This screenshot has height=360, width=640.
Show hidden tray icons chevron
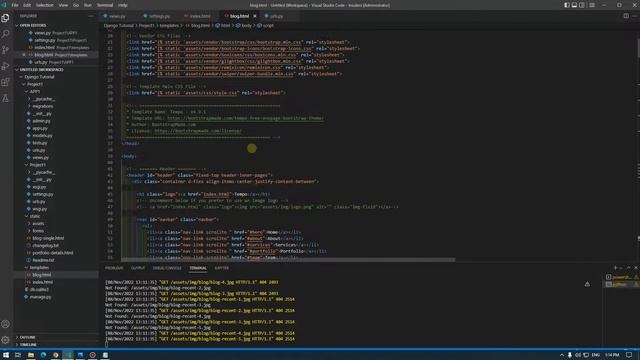562,355
